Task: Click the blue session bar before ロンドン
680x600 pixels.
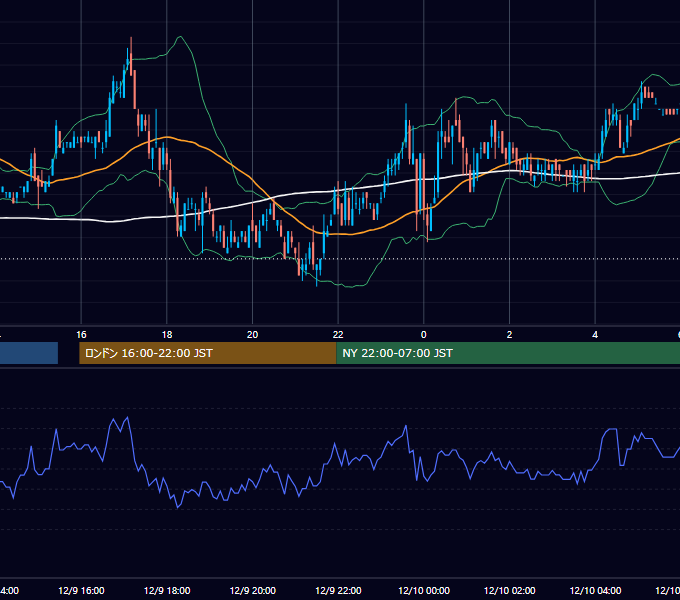Action: tap(29, 353)
